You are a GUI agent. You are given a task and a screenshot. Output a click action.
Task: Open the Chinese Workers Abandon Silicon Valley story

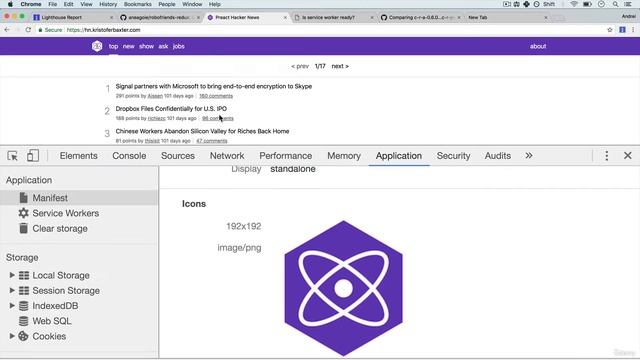tap(202, 131)
